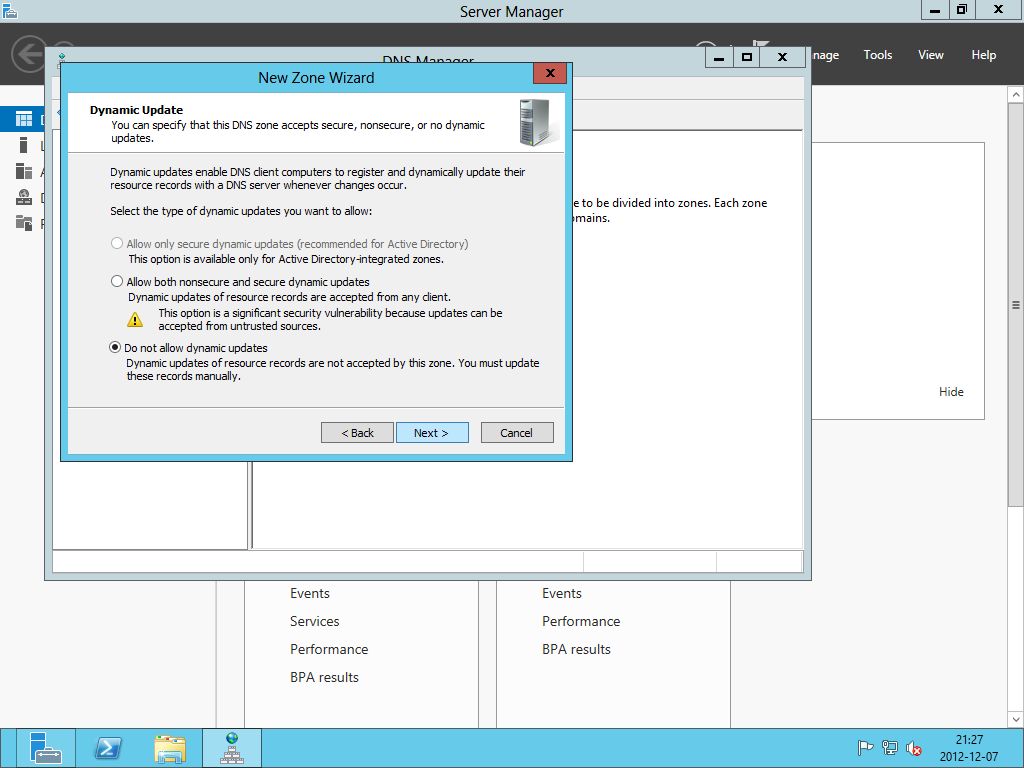Open Action Center flag in system tray

tap(865, 748)
